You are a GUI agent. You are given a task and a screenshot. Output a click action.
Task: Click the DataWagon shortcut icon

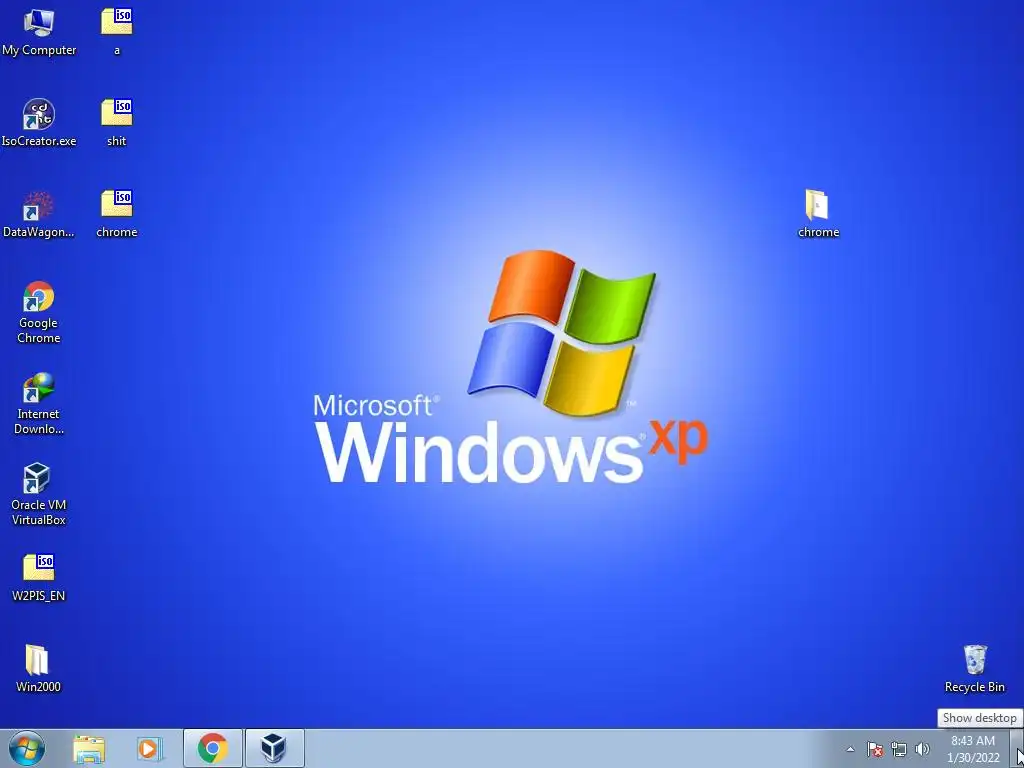pyautogui.click(x=39, y=214)
